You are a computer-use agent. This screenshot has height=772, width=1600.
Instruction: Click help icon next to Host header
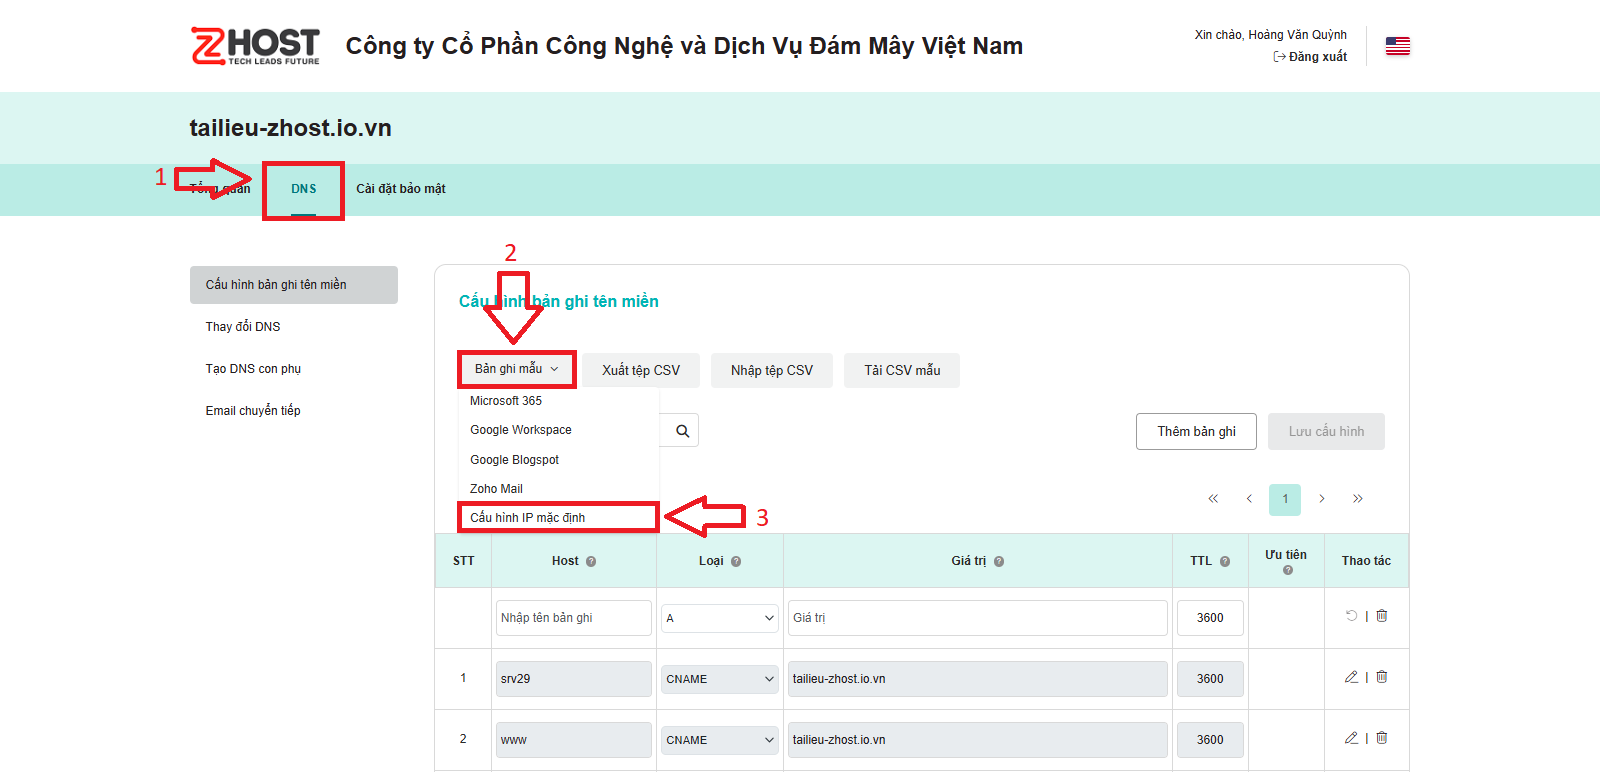tap(591, 561)
